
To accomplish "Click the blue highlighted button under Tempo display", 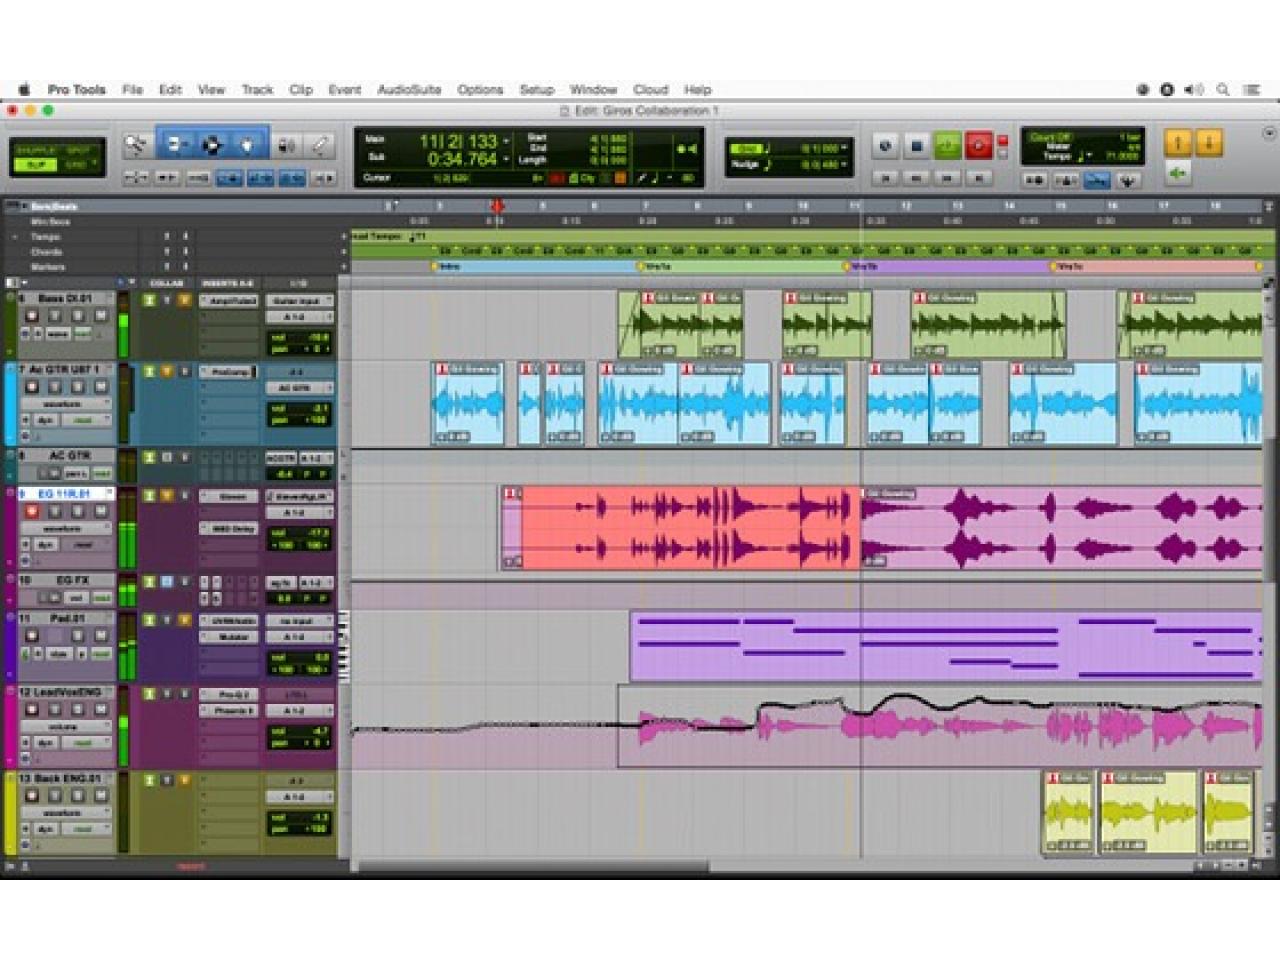I will (x=1097, y=180).
